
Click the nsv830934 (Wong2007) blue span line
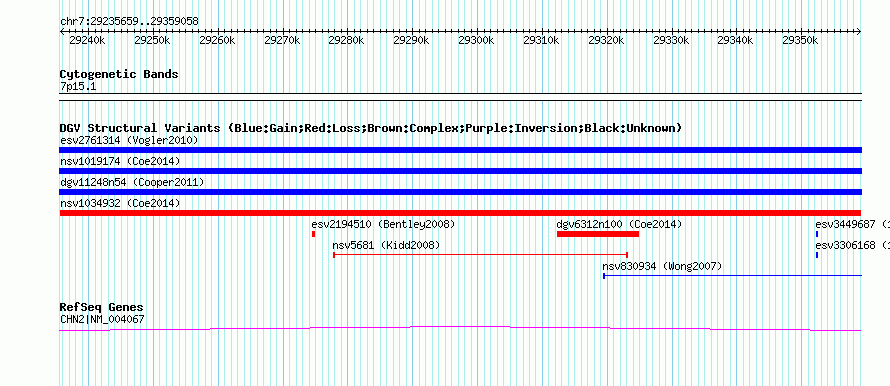(732, 276)
